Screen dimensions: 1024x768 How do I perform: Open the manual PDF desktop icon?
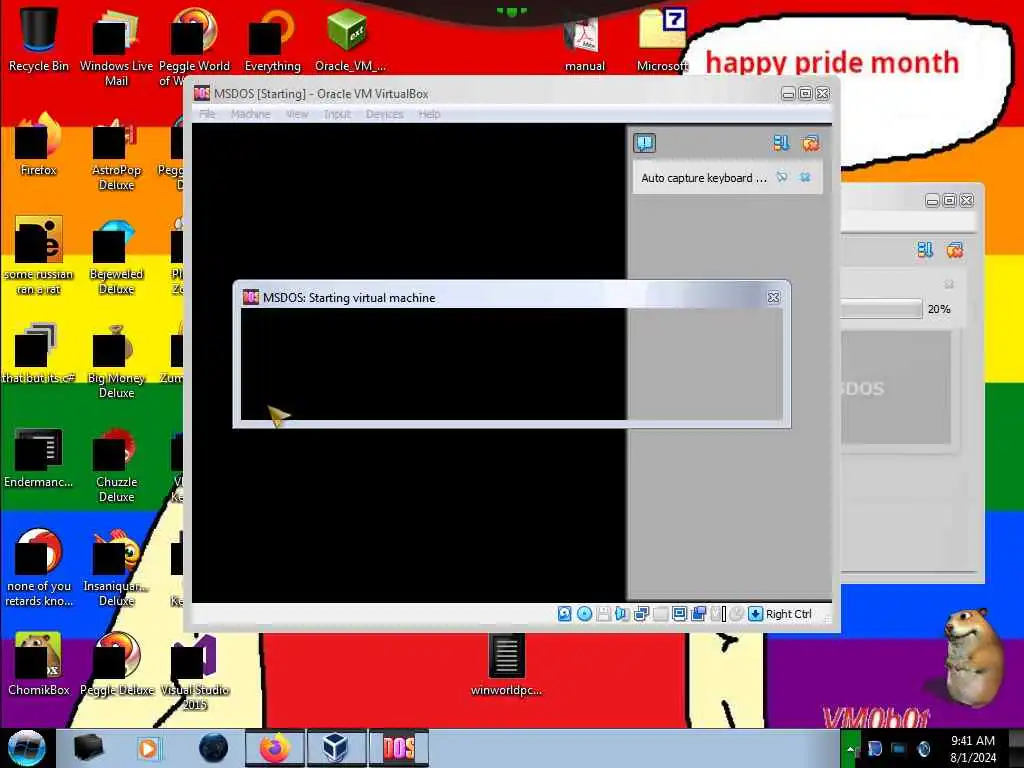[584, 42]
